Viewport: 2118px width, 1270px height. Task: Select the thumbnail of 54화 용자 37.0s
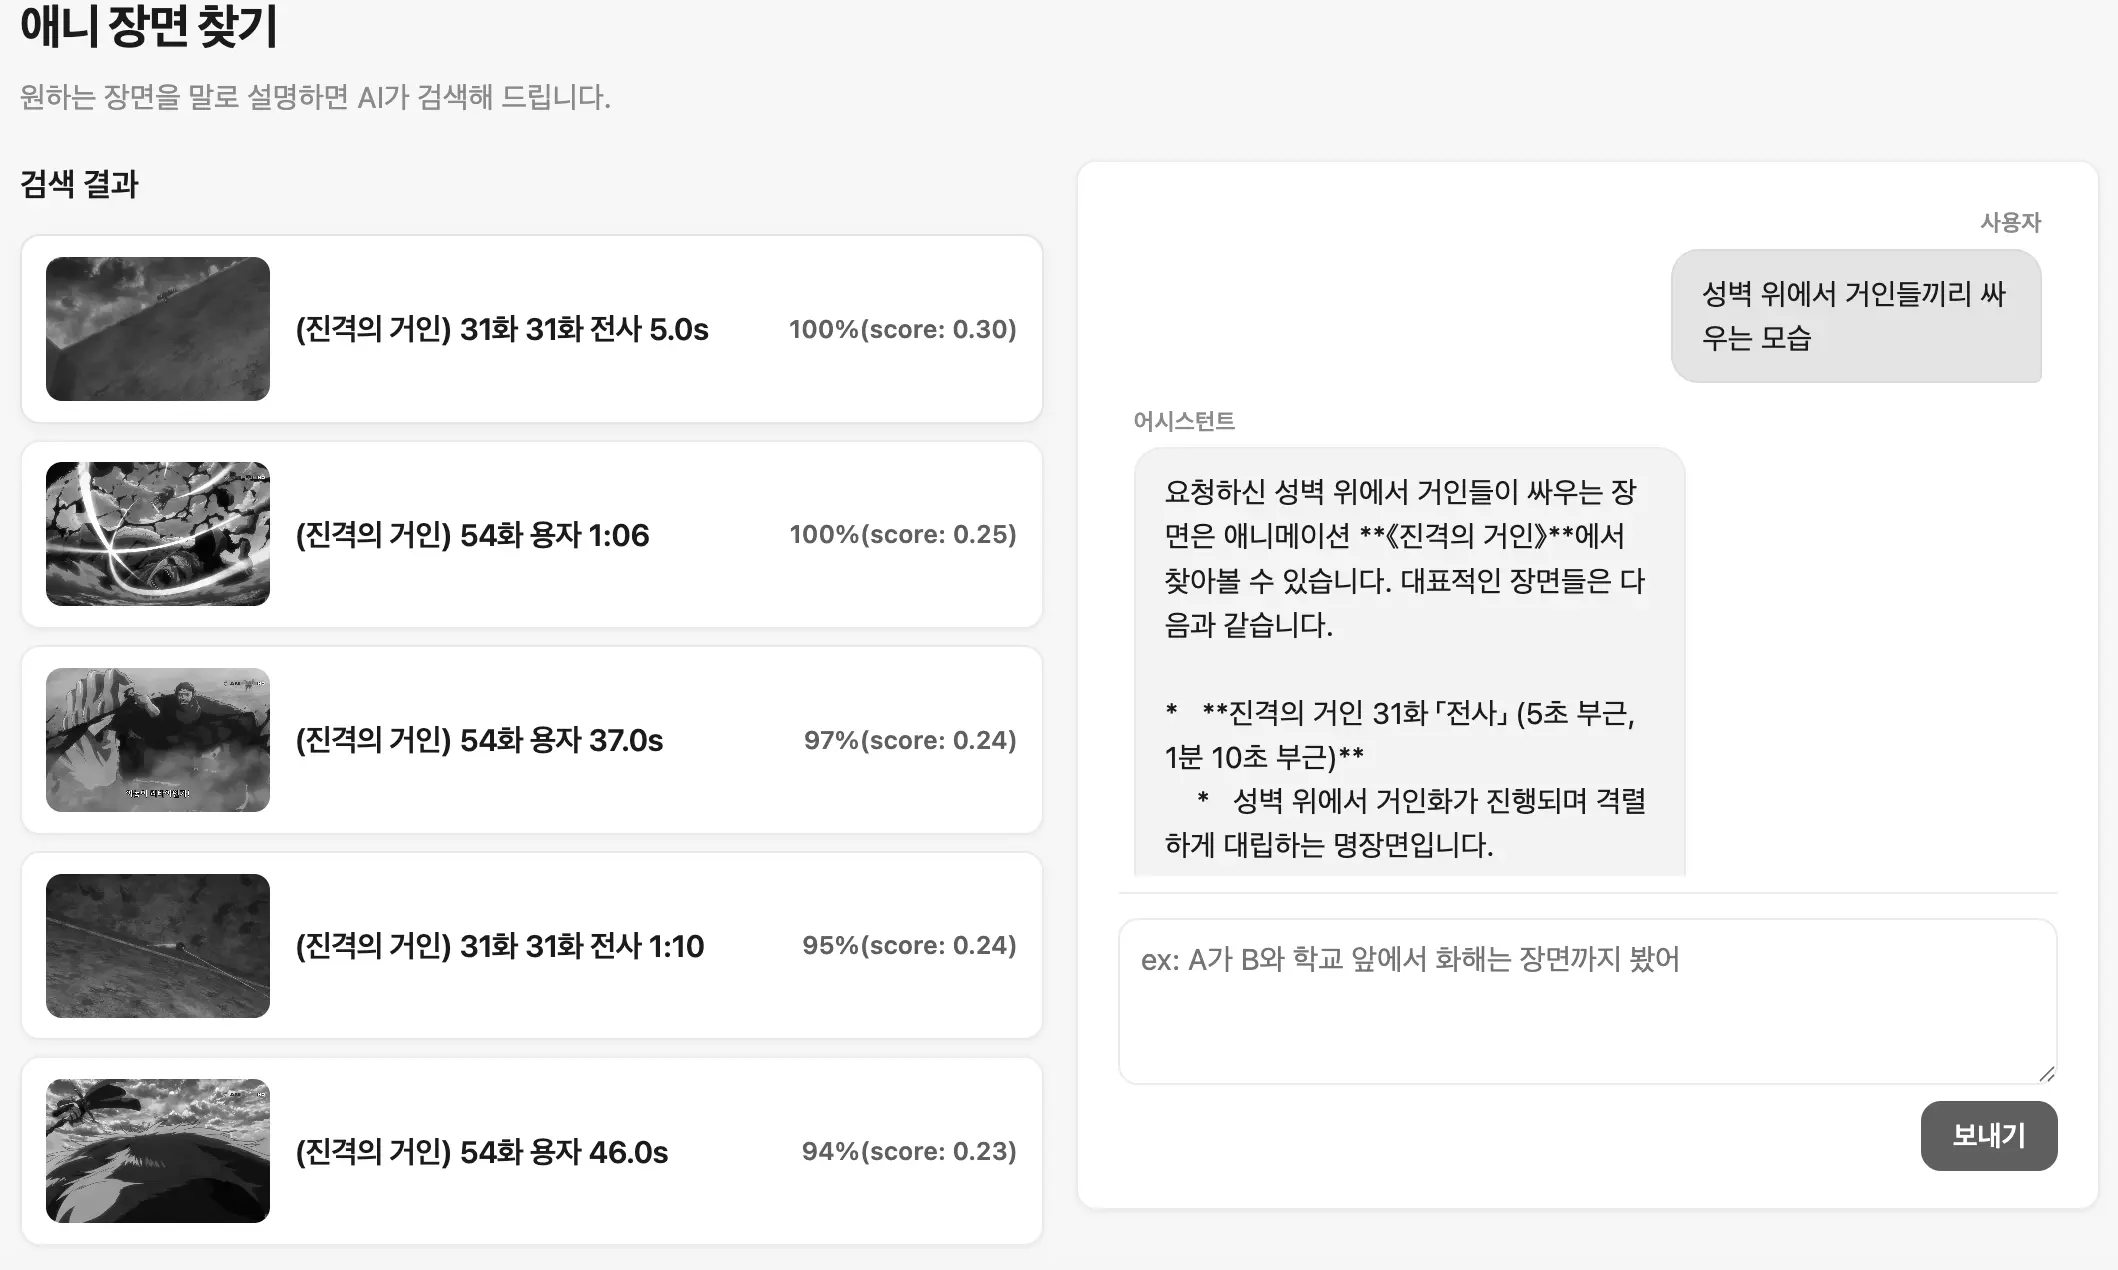point(158,740)
